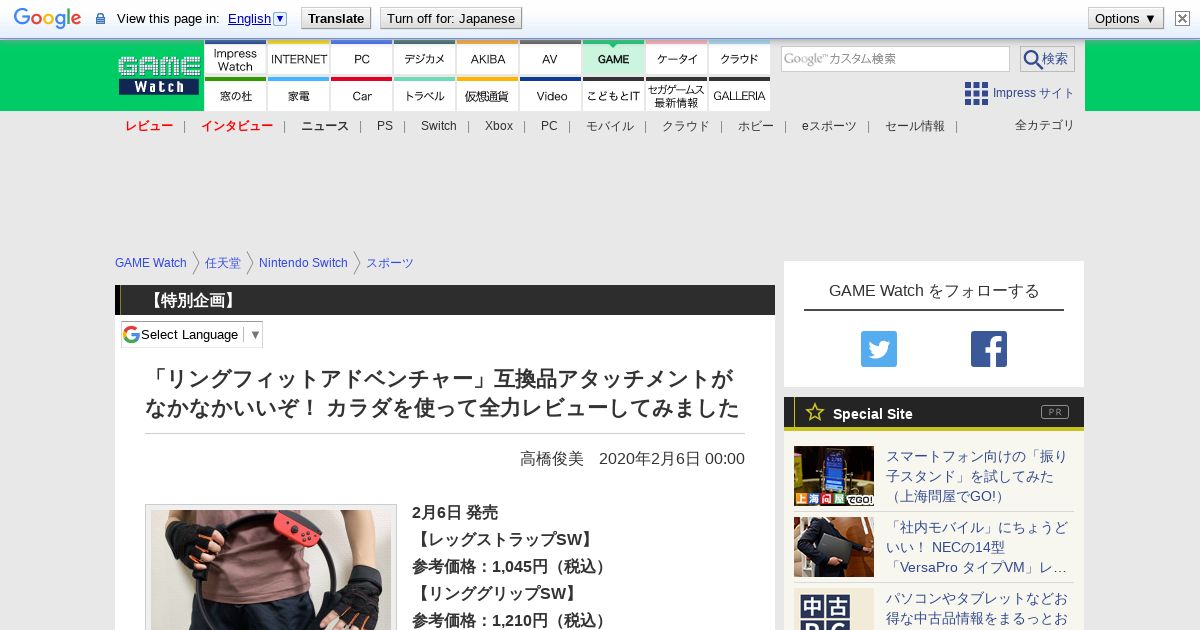1200x630 pixels.
Task: Open the セガゲームス最新情報 tab
Action: coord(677,94)
